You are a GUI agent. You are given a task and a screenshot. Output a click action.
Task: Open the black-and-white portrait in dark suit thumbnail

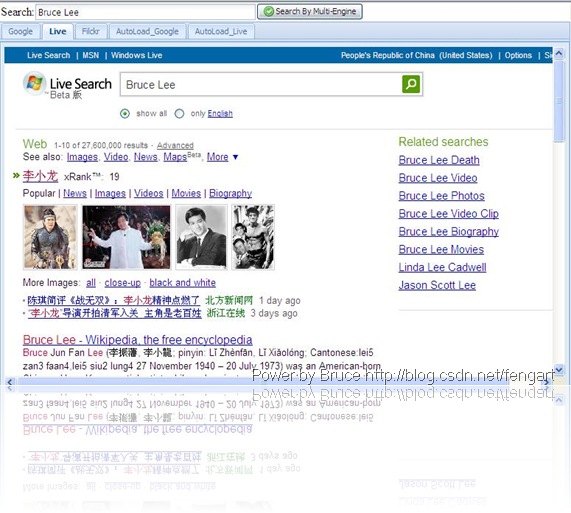point(201,237)
